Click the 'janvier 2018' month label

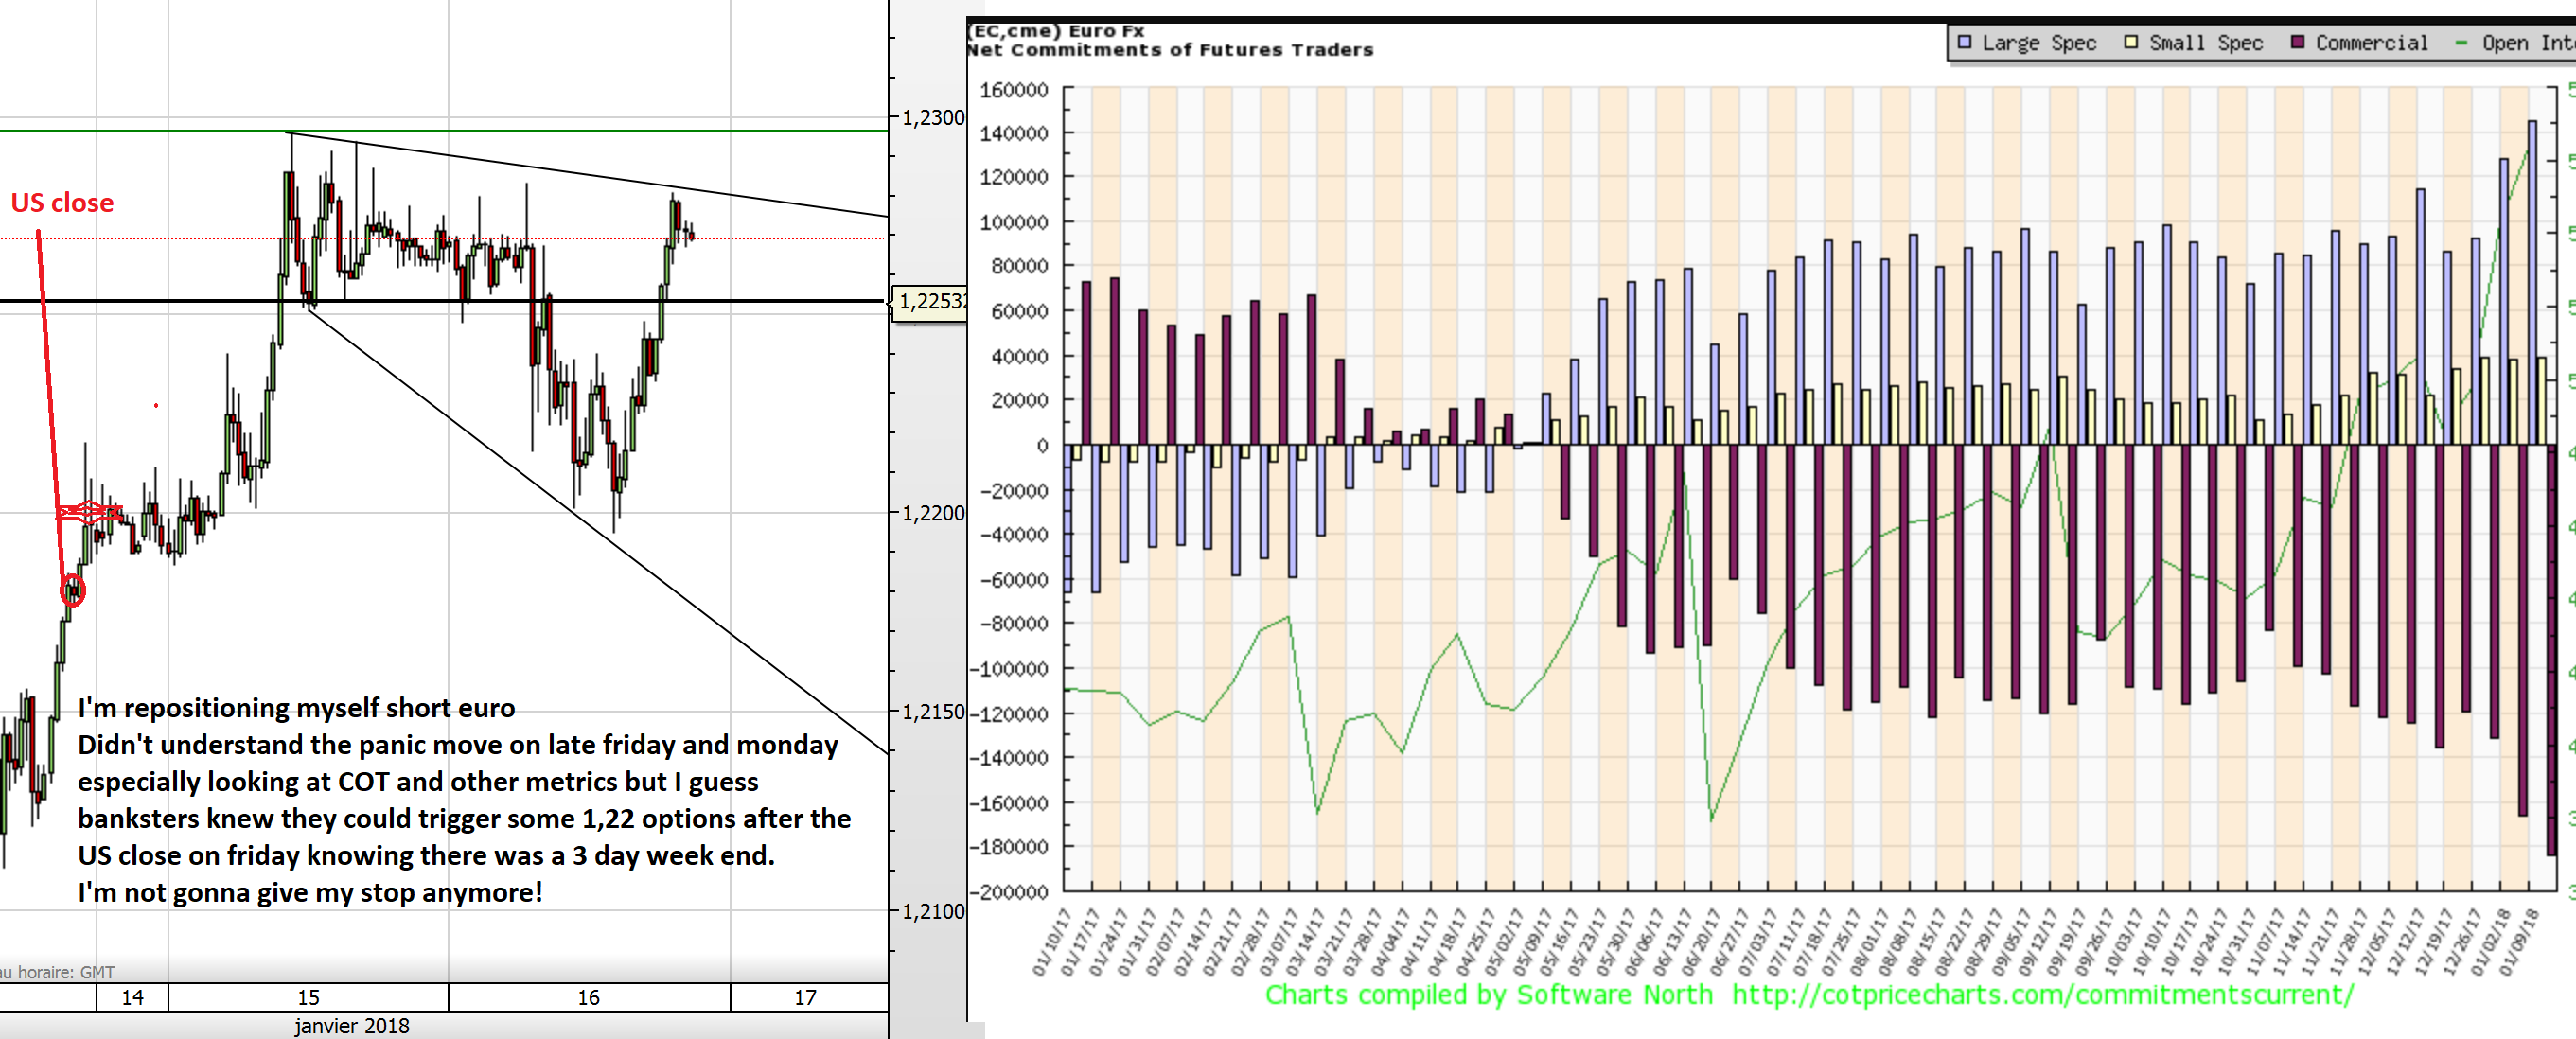pyautogui.click(x=351, y=1026)
